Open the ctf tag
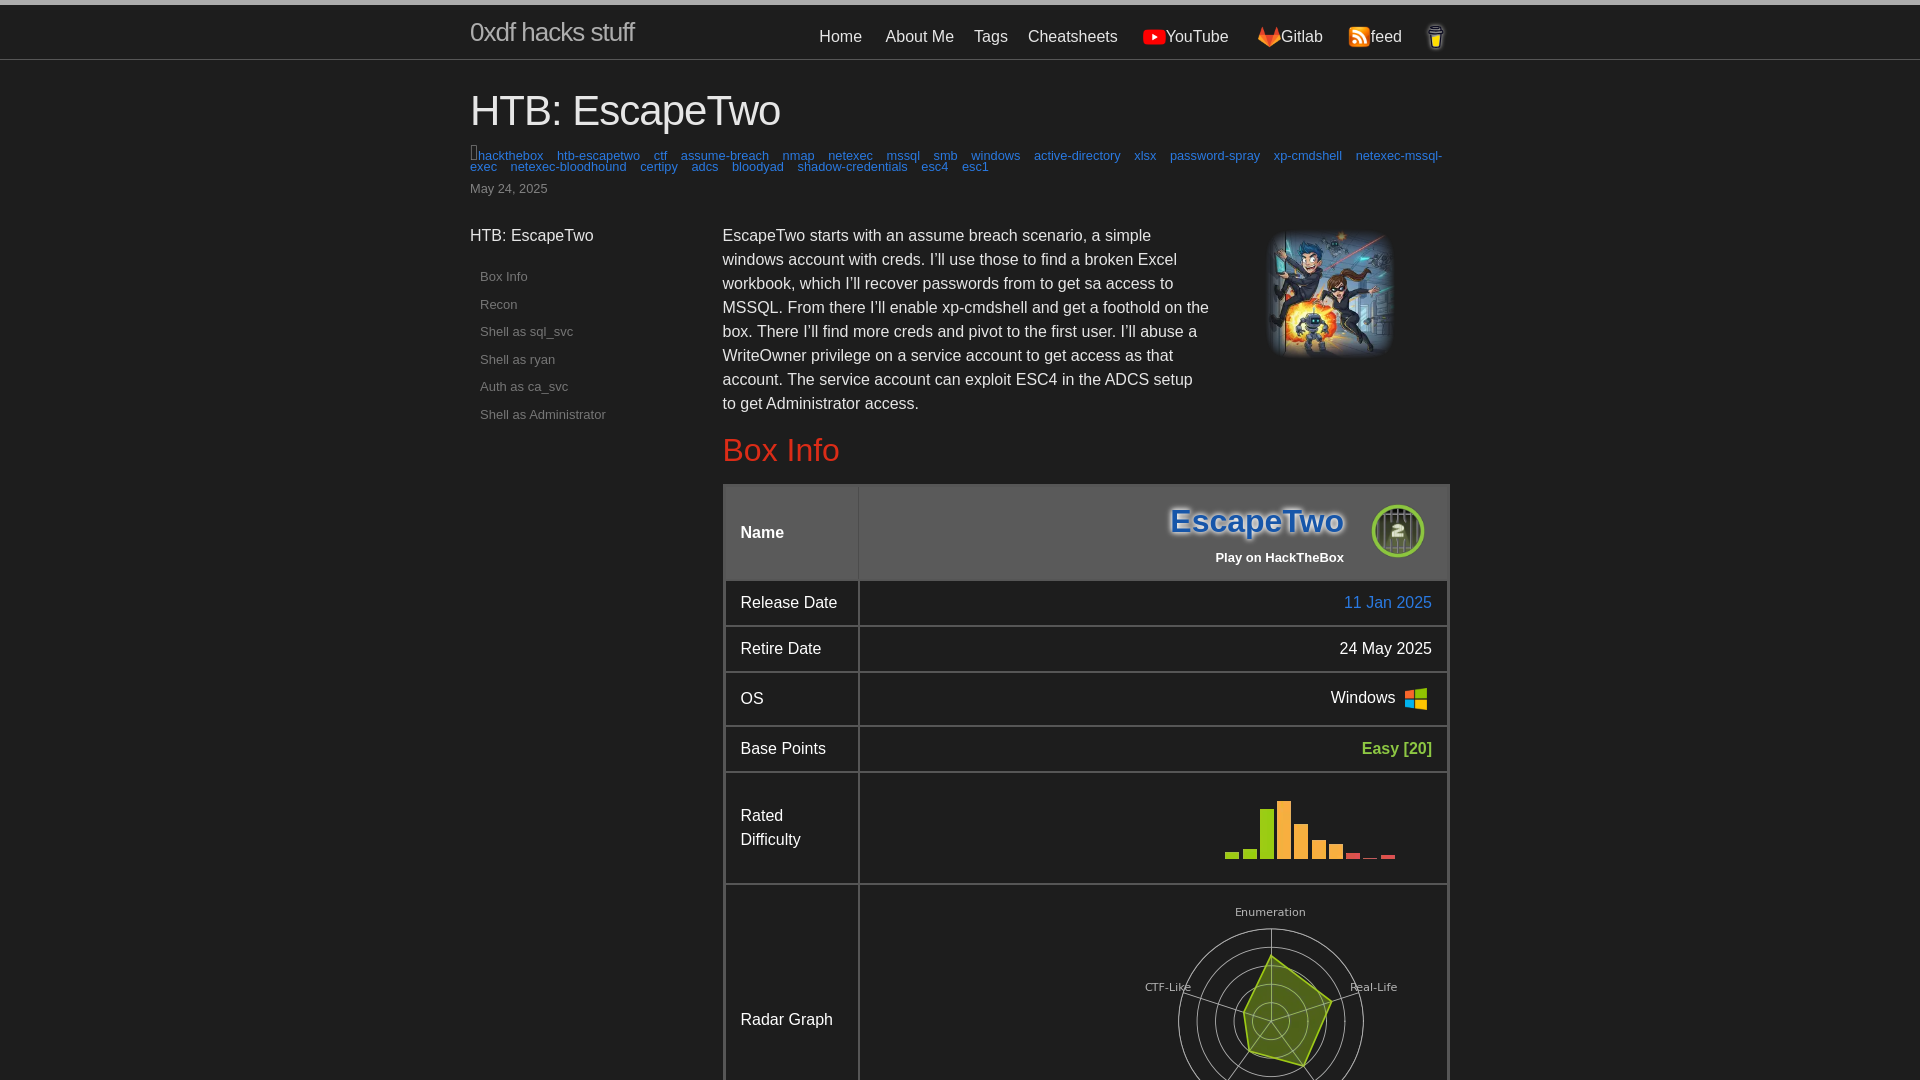 coord(660,156)
